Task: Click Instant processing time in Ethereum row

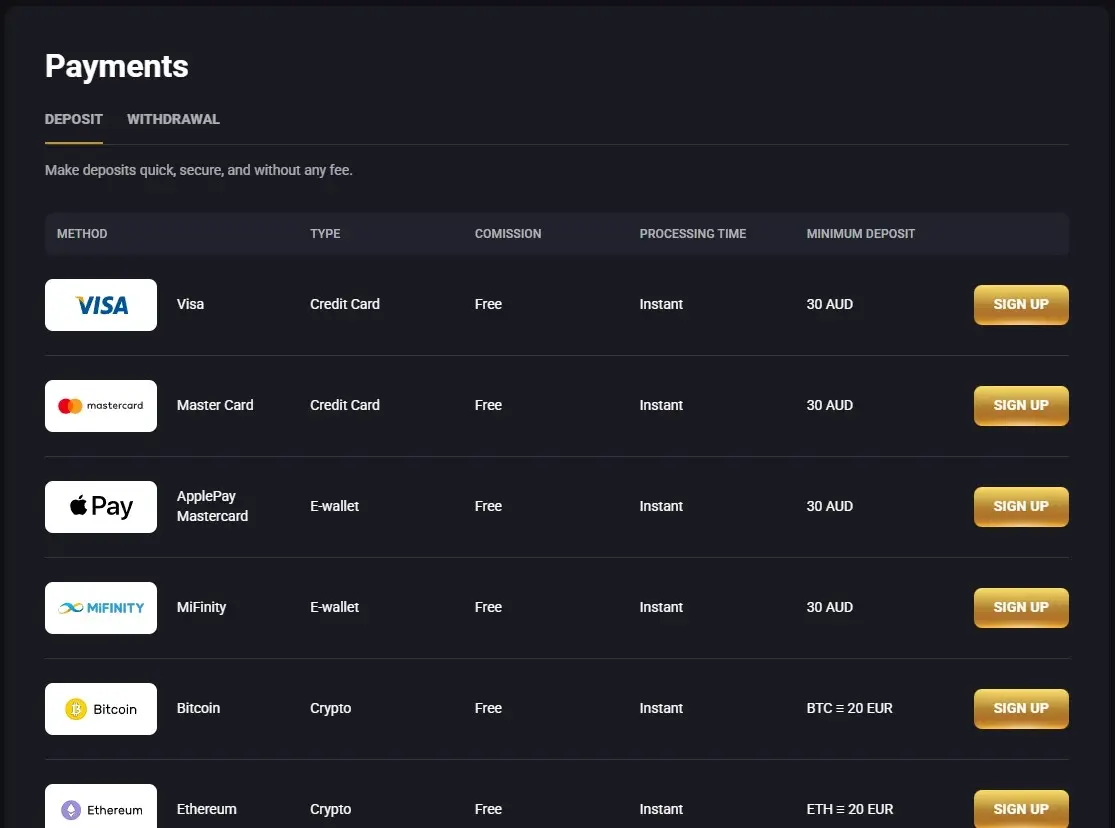Action: [x=661, y=809]
